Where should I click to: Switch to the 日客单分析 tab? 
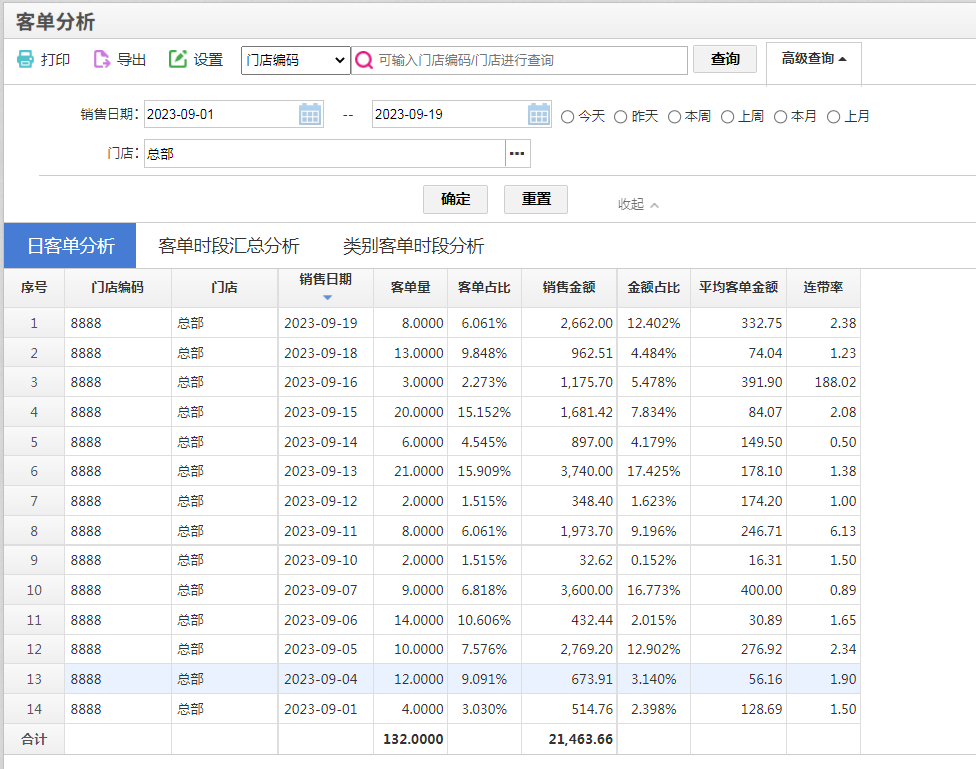coord(70,245)
